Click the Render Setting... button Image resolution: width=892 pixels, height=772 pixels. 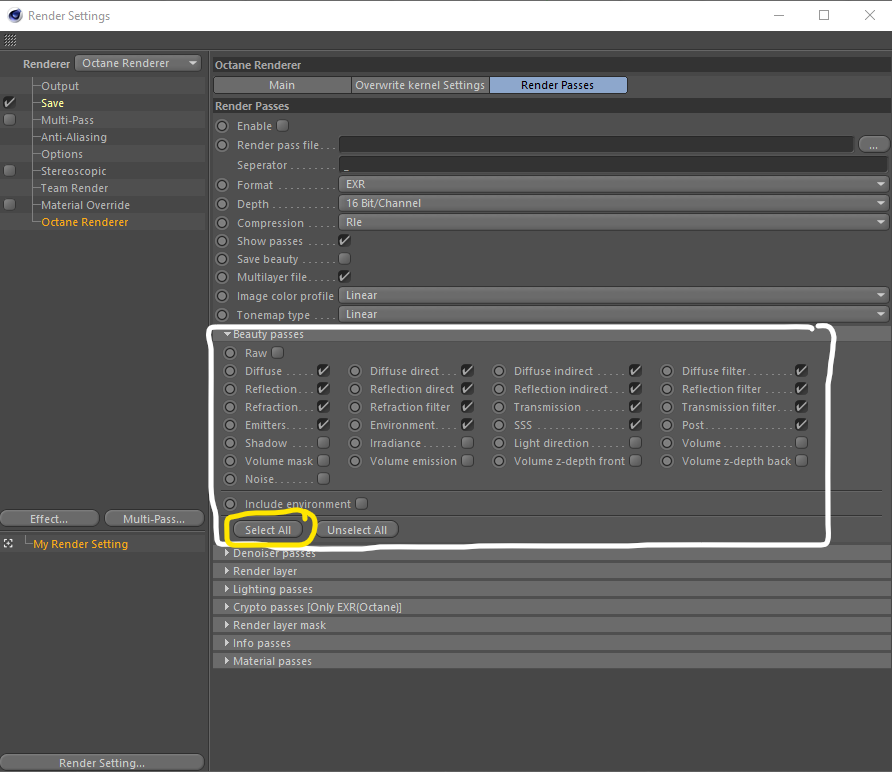pos(102,762)
